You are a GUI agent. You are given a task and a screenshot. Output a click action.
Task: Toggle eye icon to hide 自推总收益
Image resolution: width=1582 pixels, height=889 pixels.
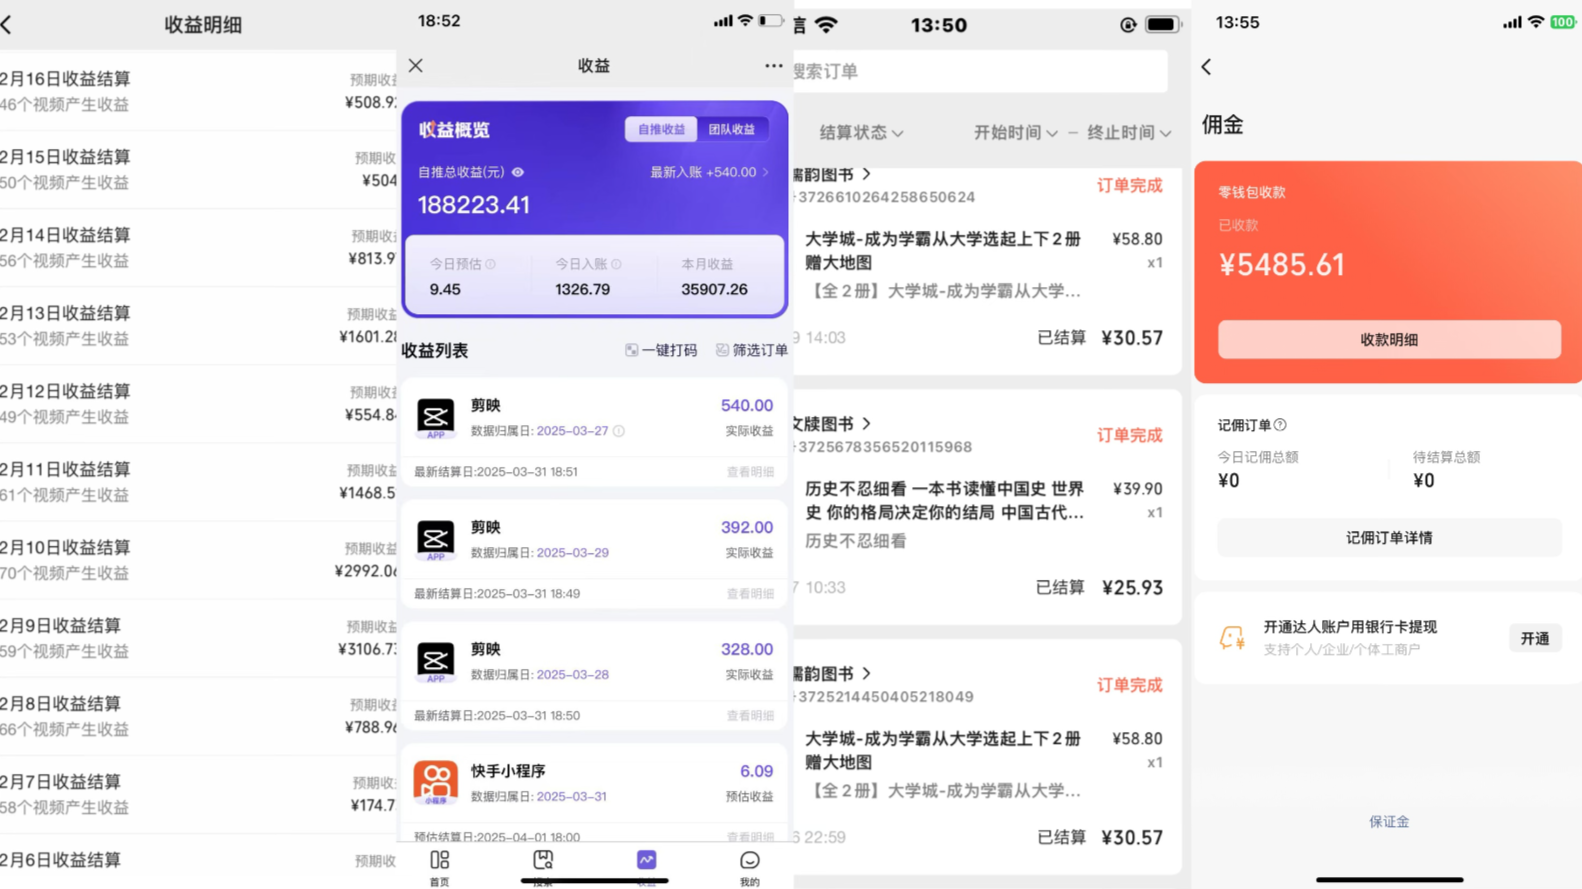click(518, 172)
